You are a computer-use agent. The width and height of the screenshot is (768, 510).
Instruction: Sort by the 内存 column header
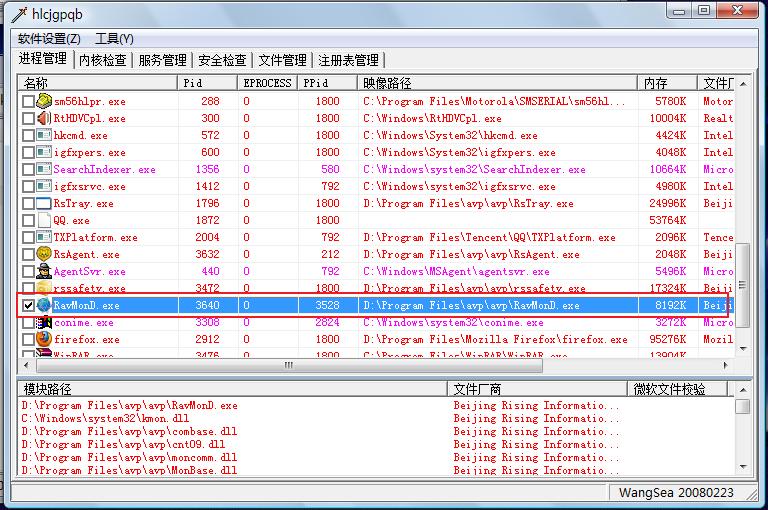pyautogui.click(x=668, y=83)
